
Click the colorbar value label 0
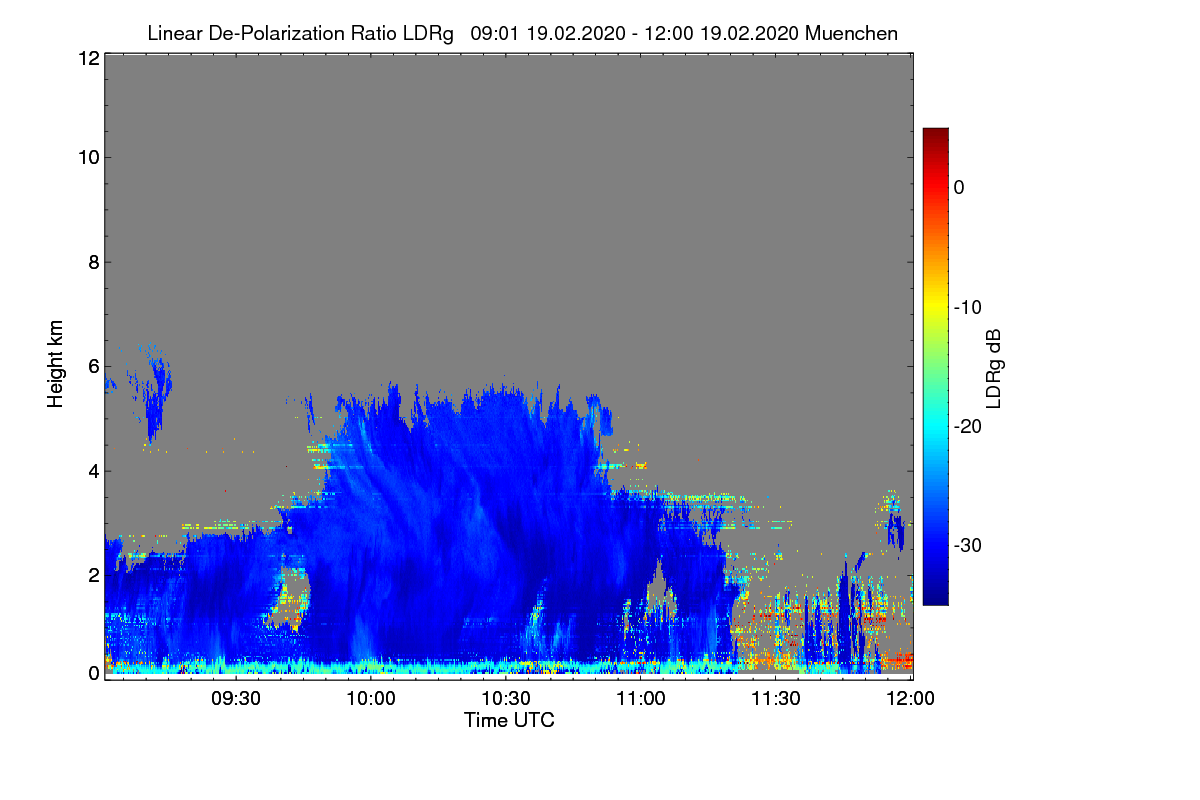click(959, 187)
